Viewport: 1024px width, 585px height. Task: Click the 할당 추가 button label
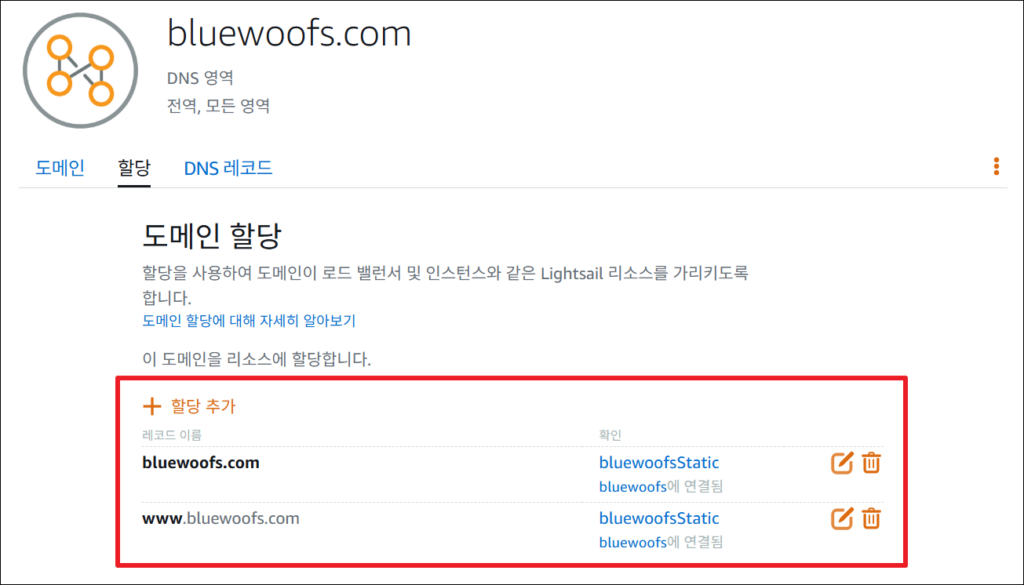click(x=203, y=406)
